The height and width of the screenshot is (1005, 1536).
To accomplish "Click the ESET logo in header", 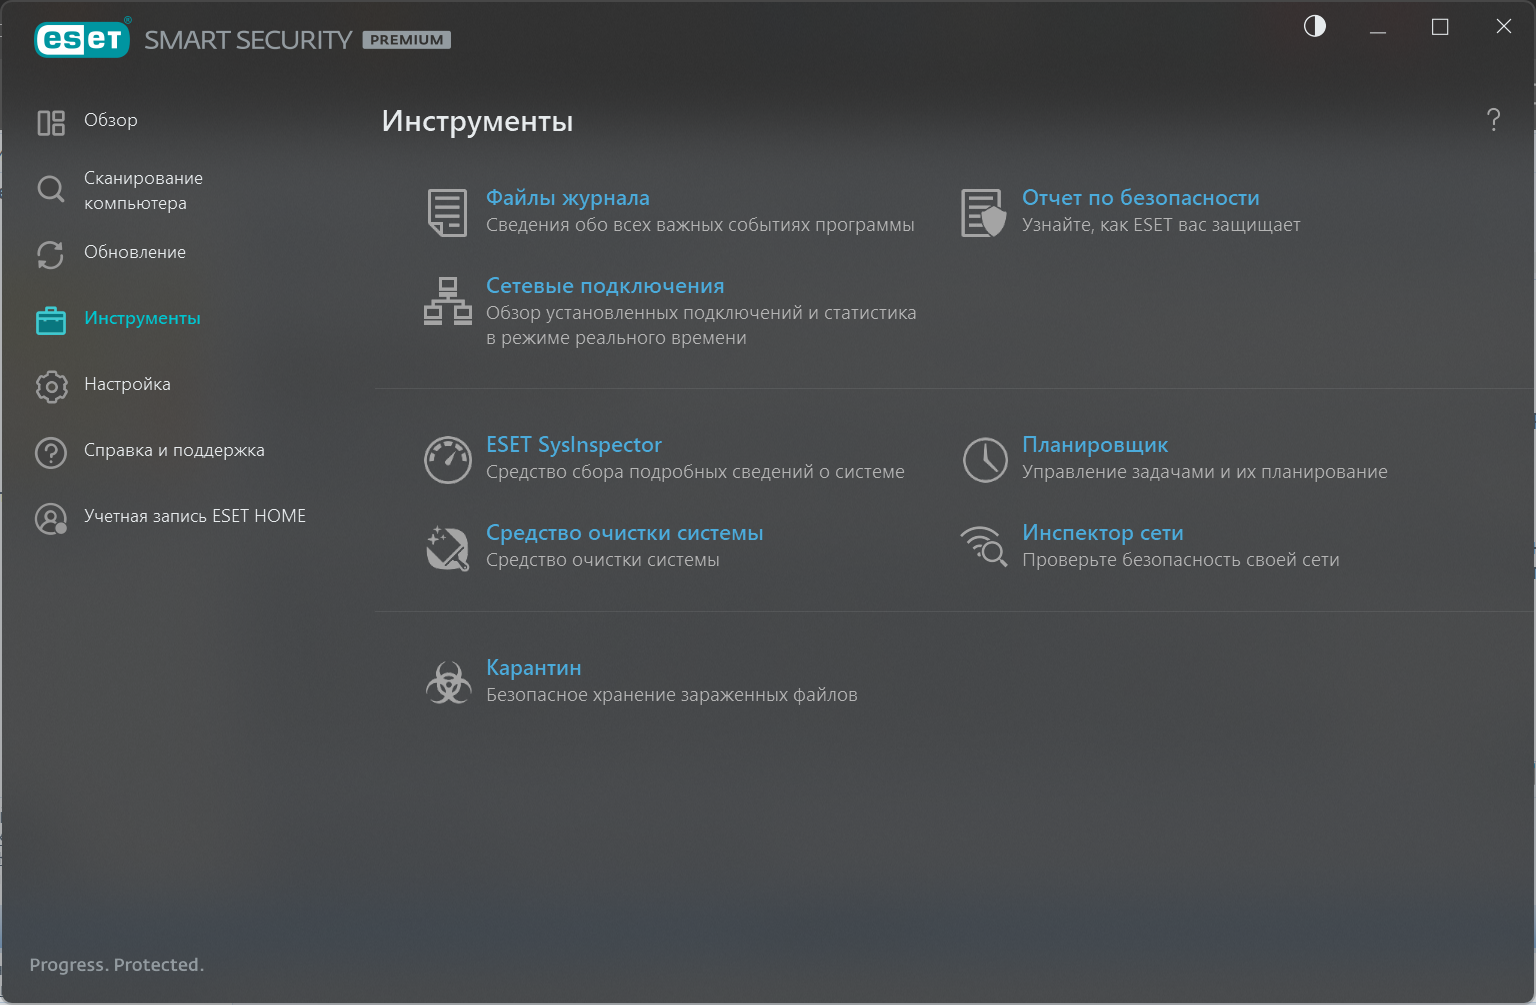I will pyautogui.click(x=82, y=39).
